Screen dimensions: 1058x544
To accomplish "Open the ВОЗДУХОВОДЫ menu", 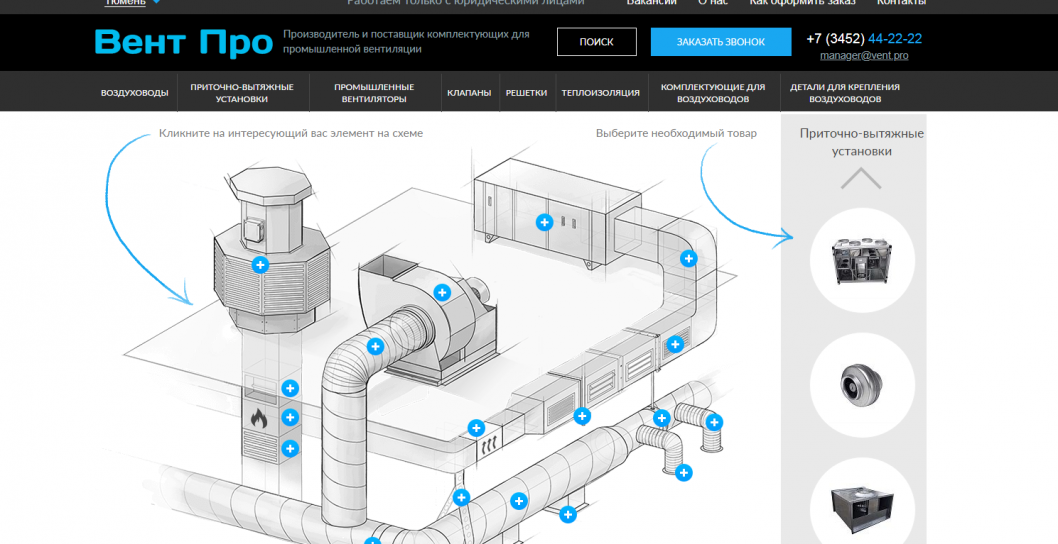I will point(134,92).
